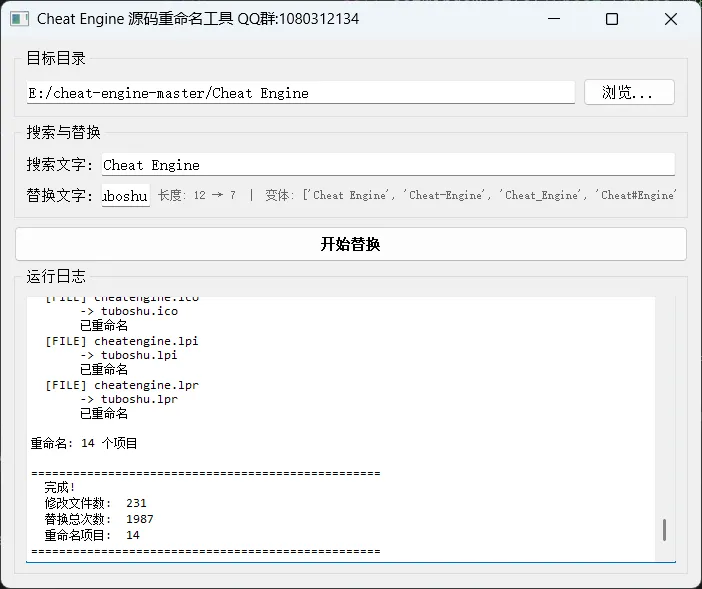Click log line '修改文件数: 231'
Image resolution: width=702 pixels, height=589 pixels.
click(95, 503)
